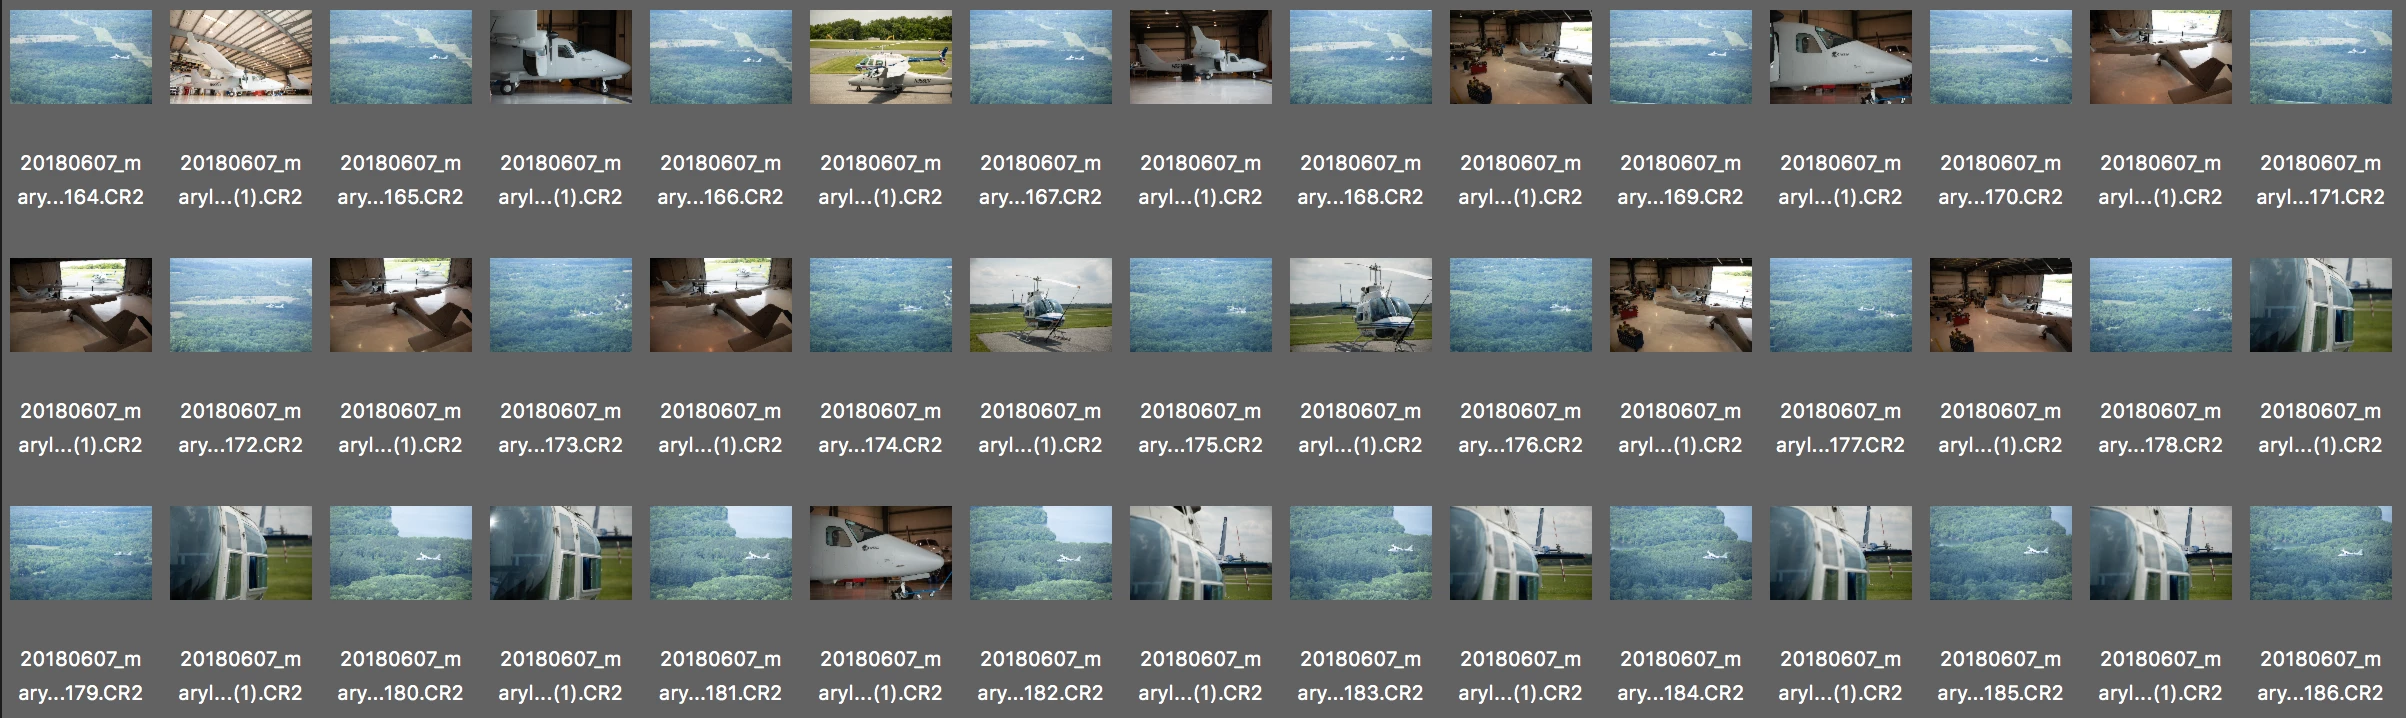Select the ary...185.CR2 thumbnail

[2001, 553]
